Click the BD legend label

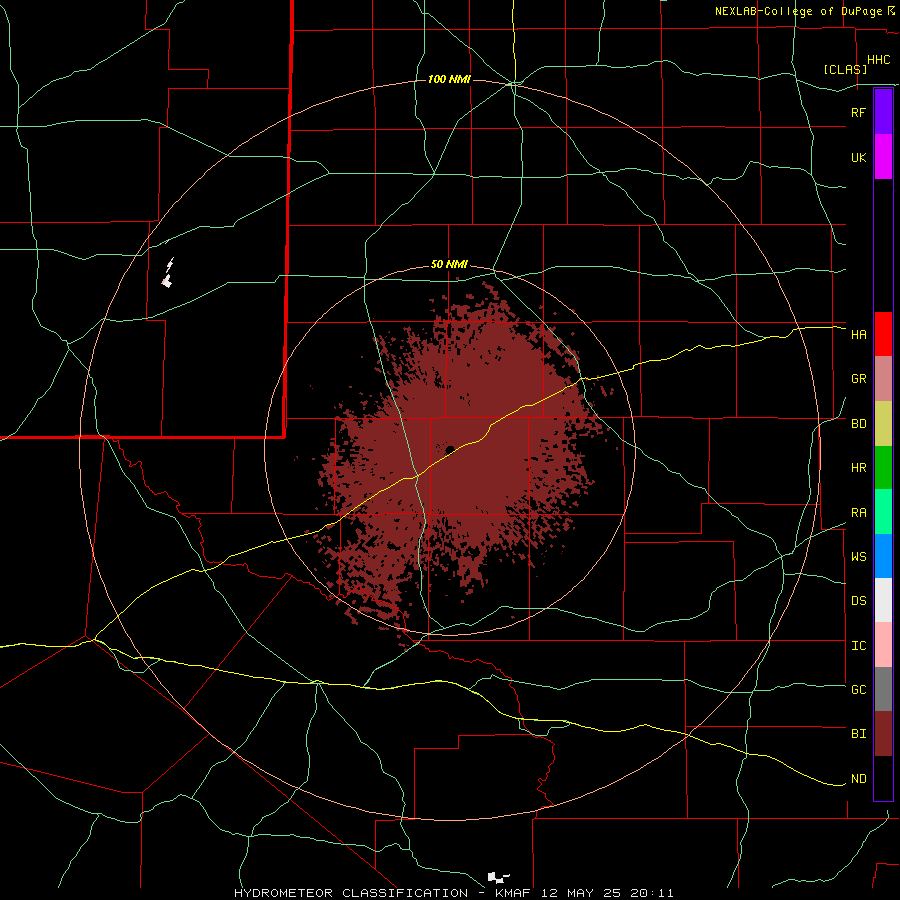pyautogui.click(x=858, y=424)
